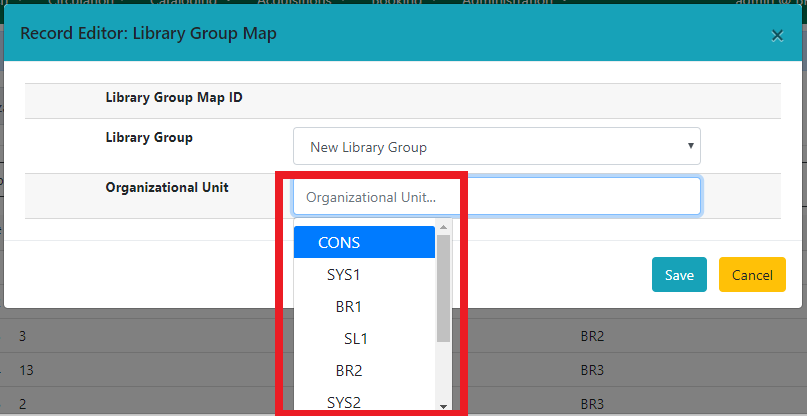This screenshot has height=416, width=807.
Task: Select SL1 in the org unit list
Action: tap(364, 339)
